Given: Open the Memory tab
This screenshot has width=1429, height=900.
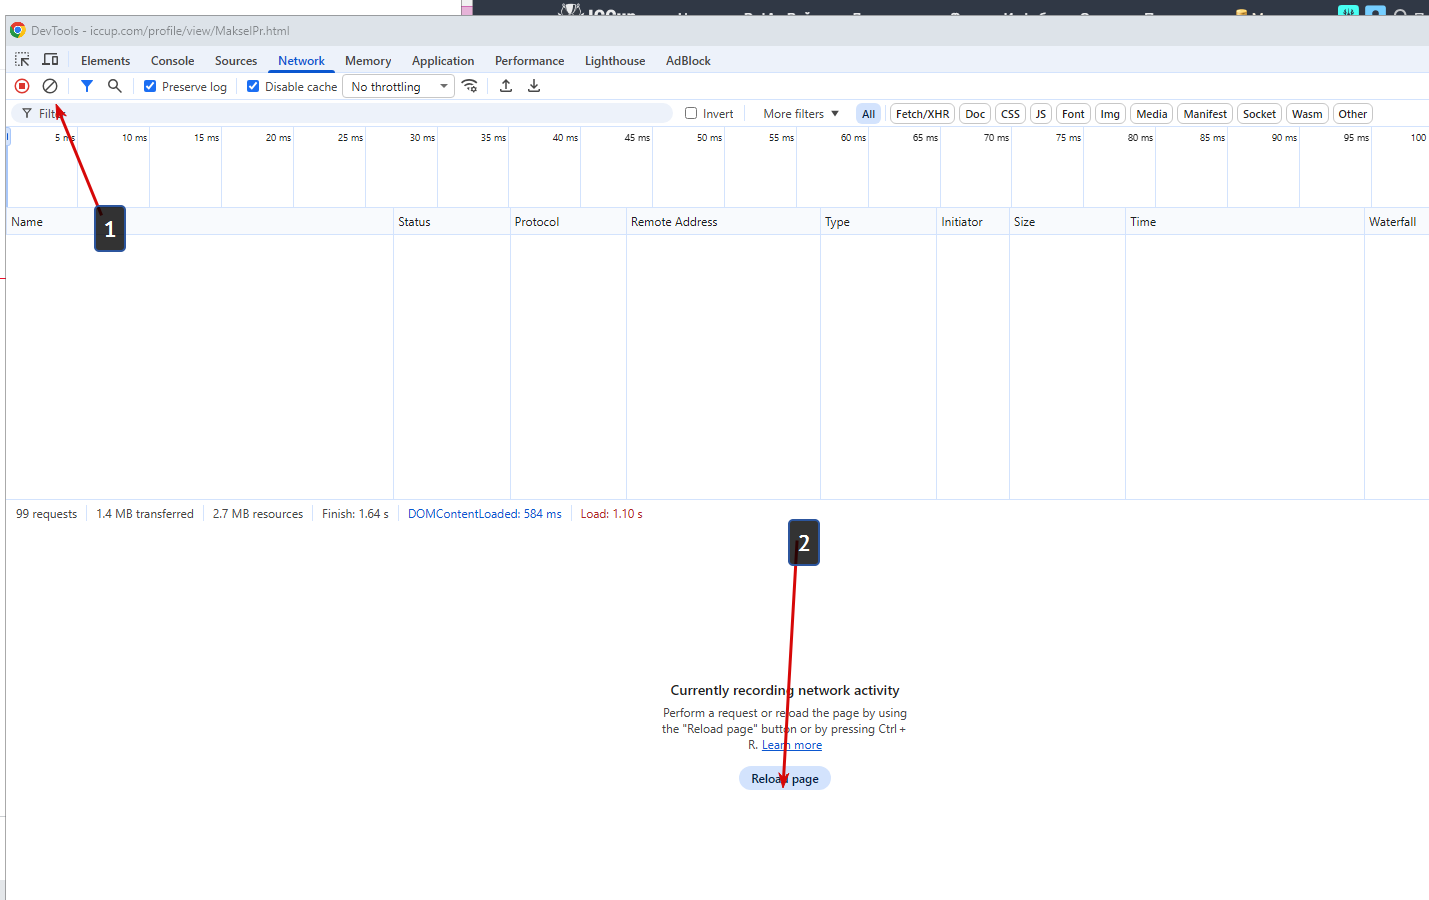Looking at the screenshot, I should pyautogui.click(x=368, y=60).
